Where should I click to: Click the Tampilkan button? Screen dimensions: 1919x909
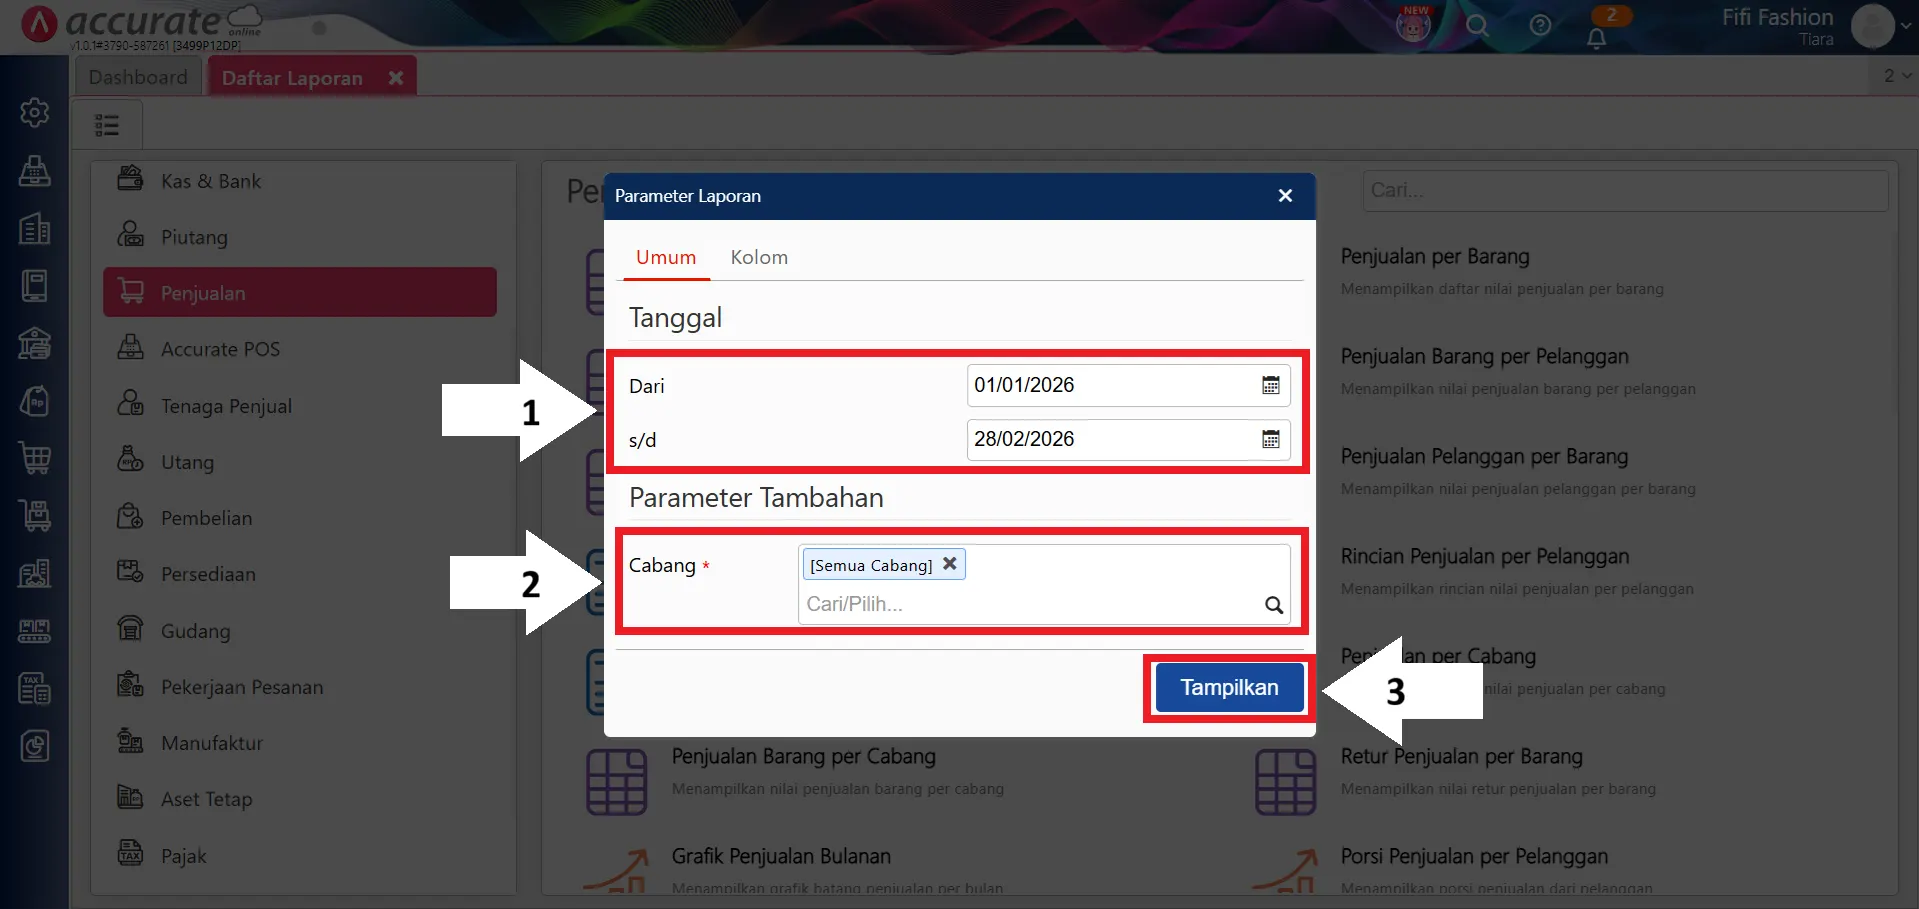[x=1229, y=687]
